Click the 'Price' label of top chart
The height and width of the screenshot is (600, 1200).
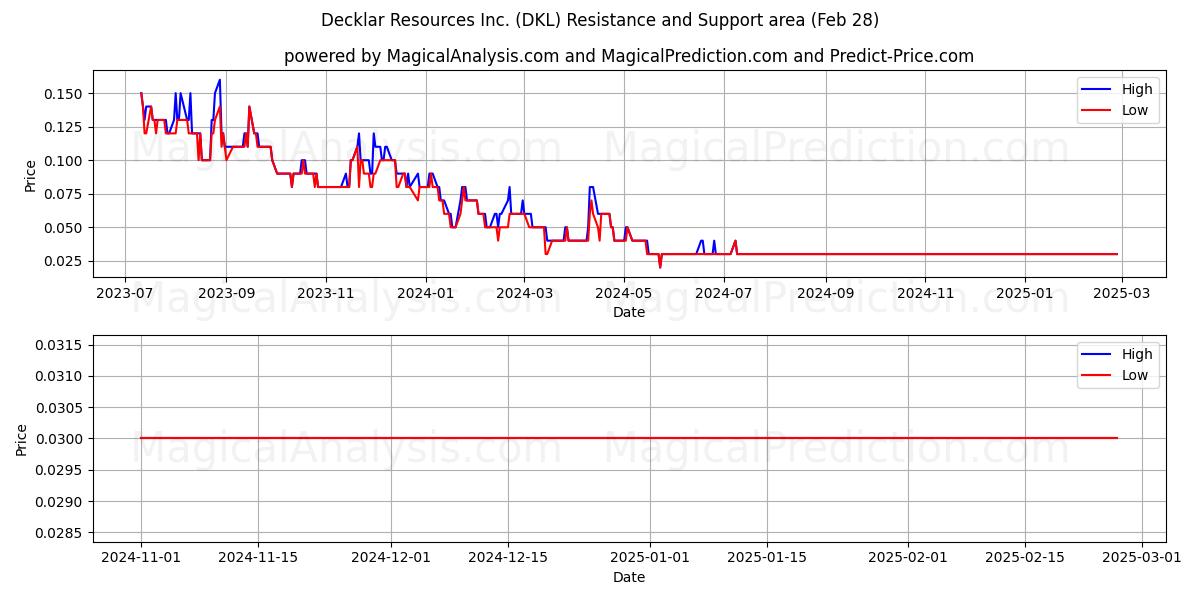(30, 175)
